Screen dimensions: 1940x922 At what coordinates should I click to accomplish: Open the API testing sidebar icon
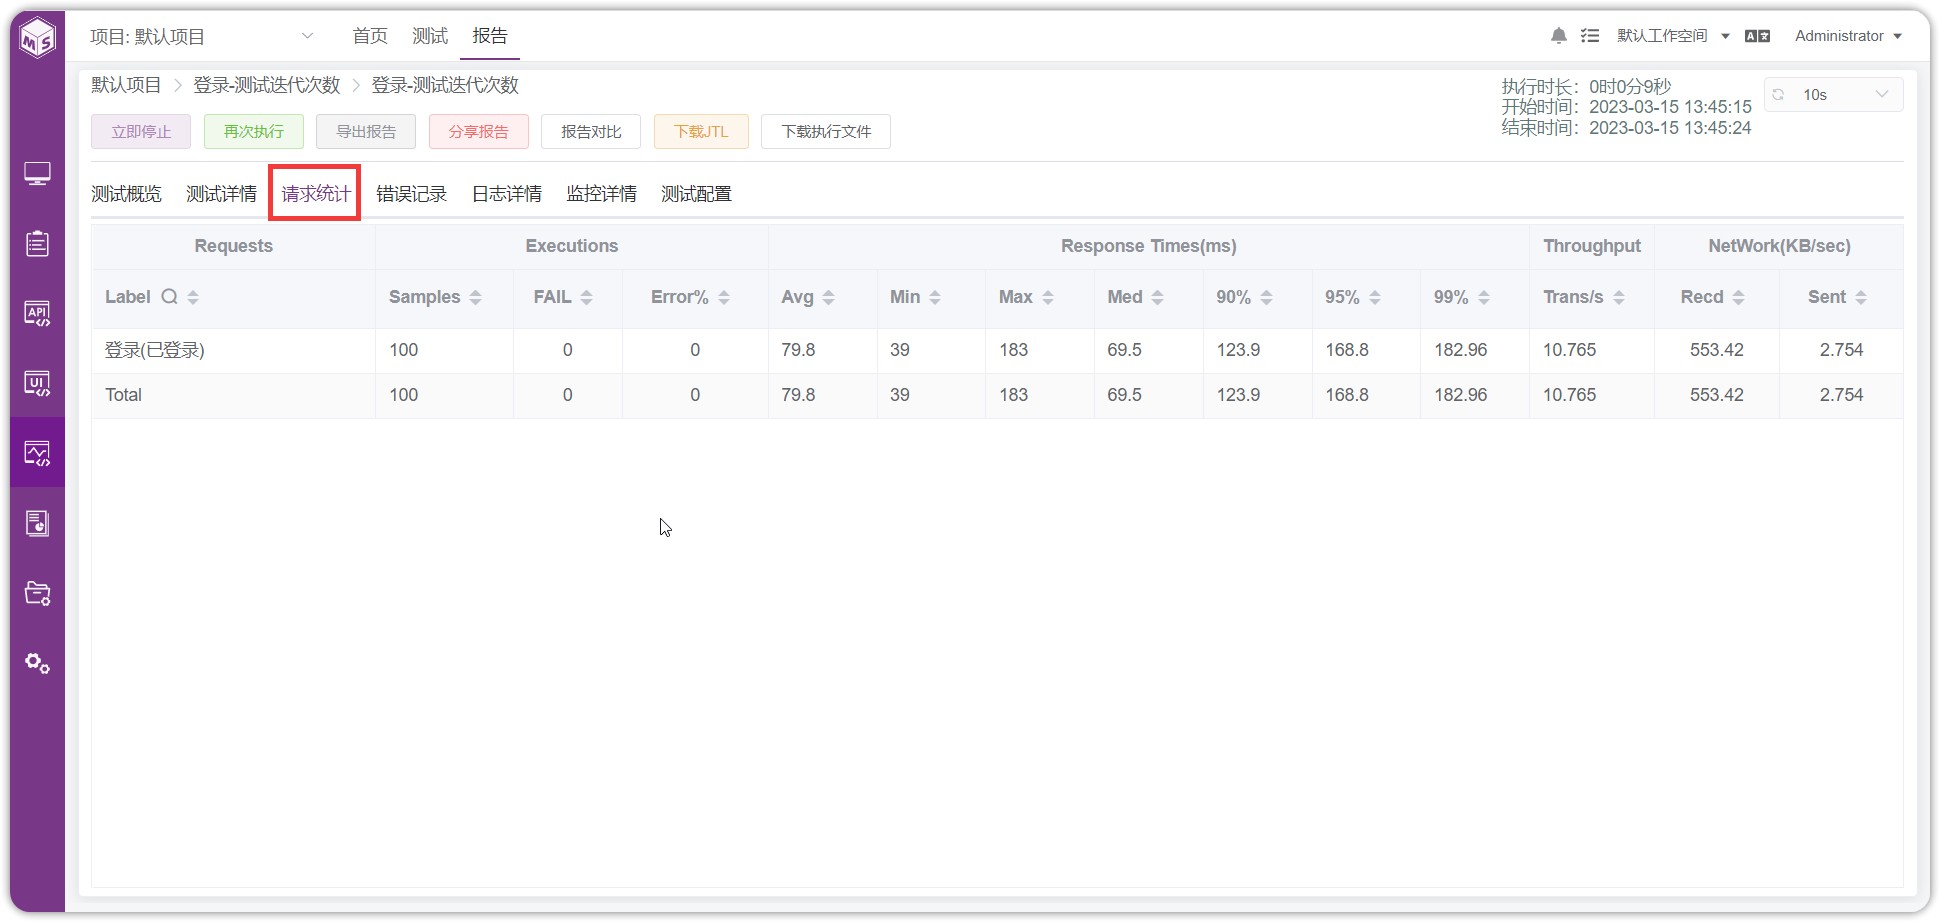click(x=37, y=314)
